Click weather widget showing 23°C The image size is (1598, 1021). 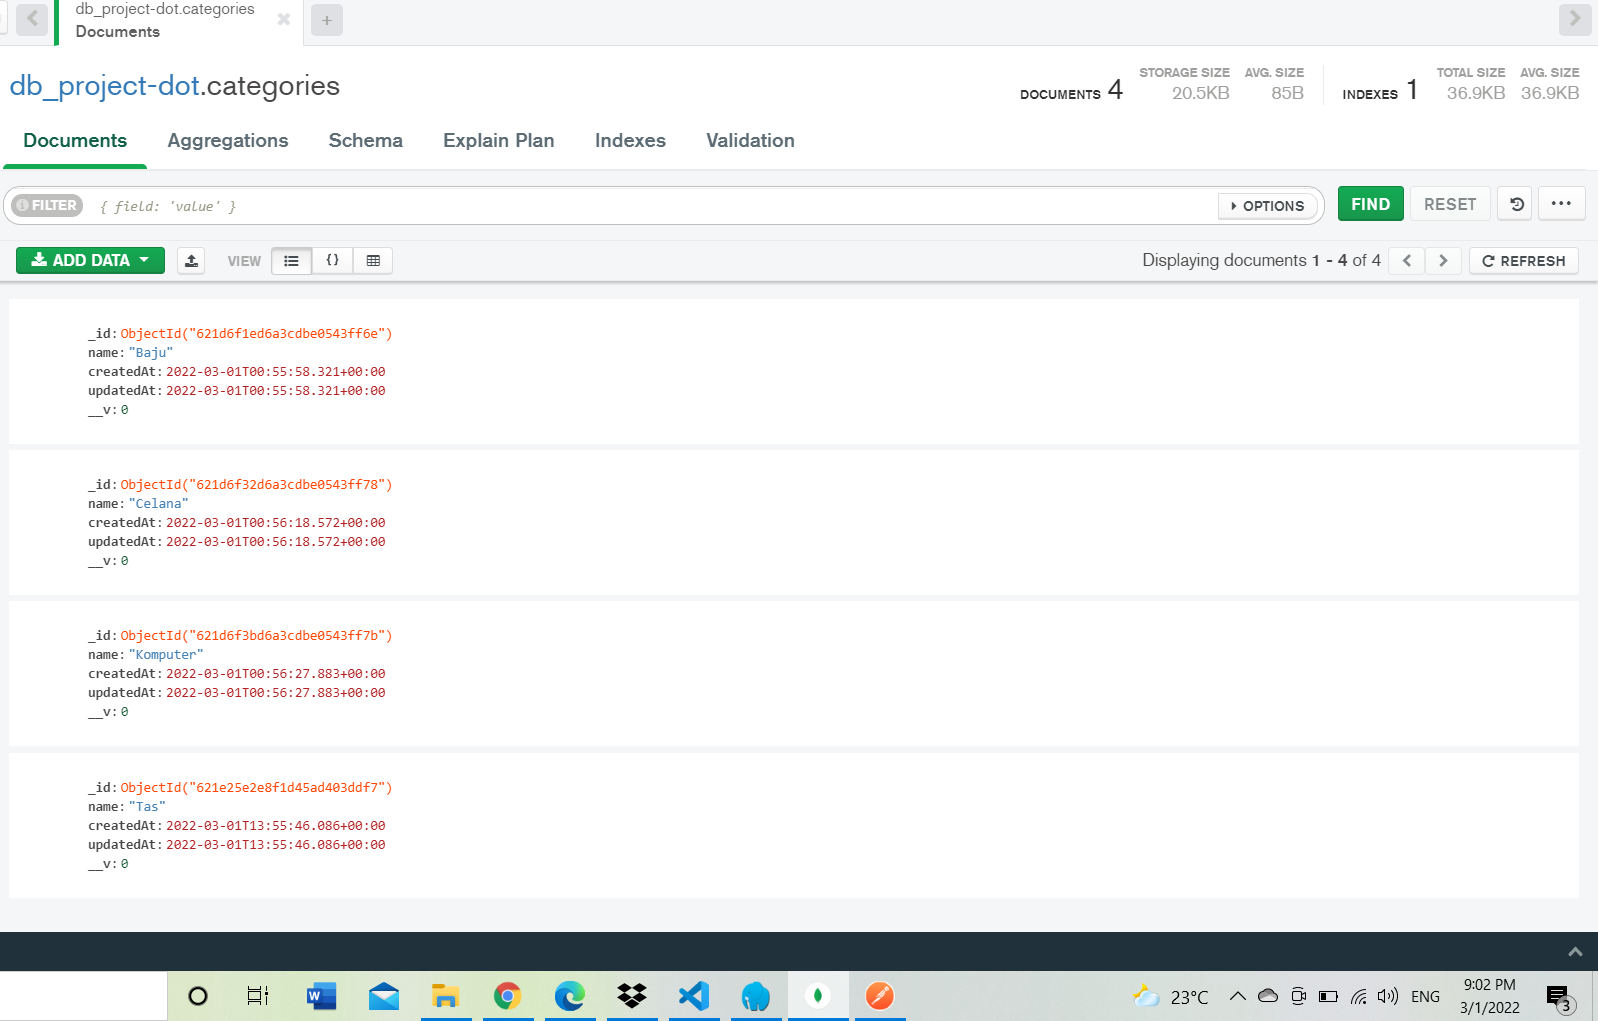click(x=1171, y=996)
